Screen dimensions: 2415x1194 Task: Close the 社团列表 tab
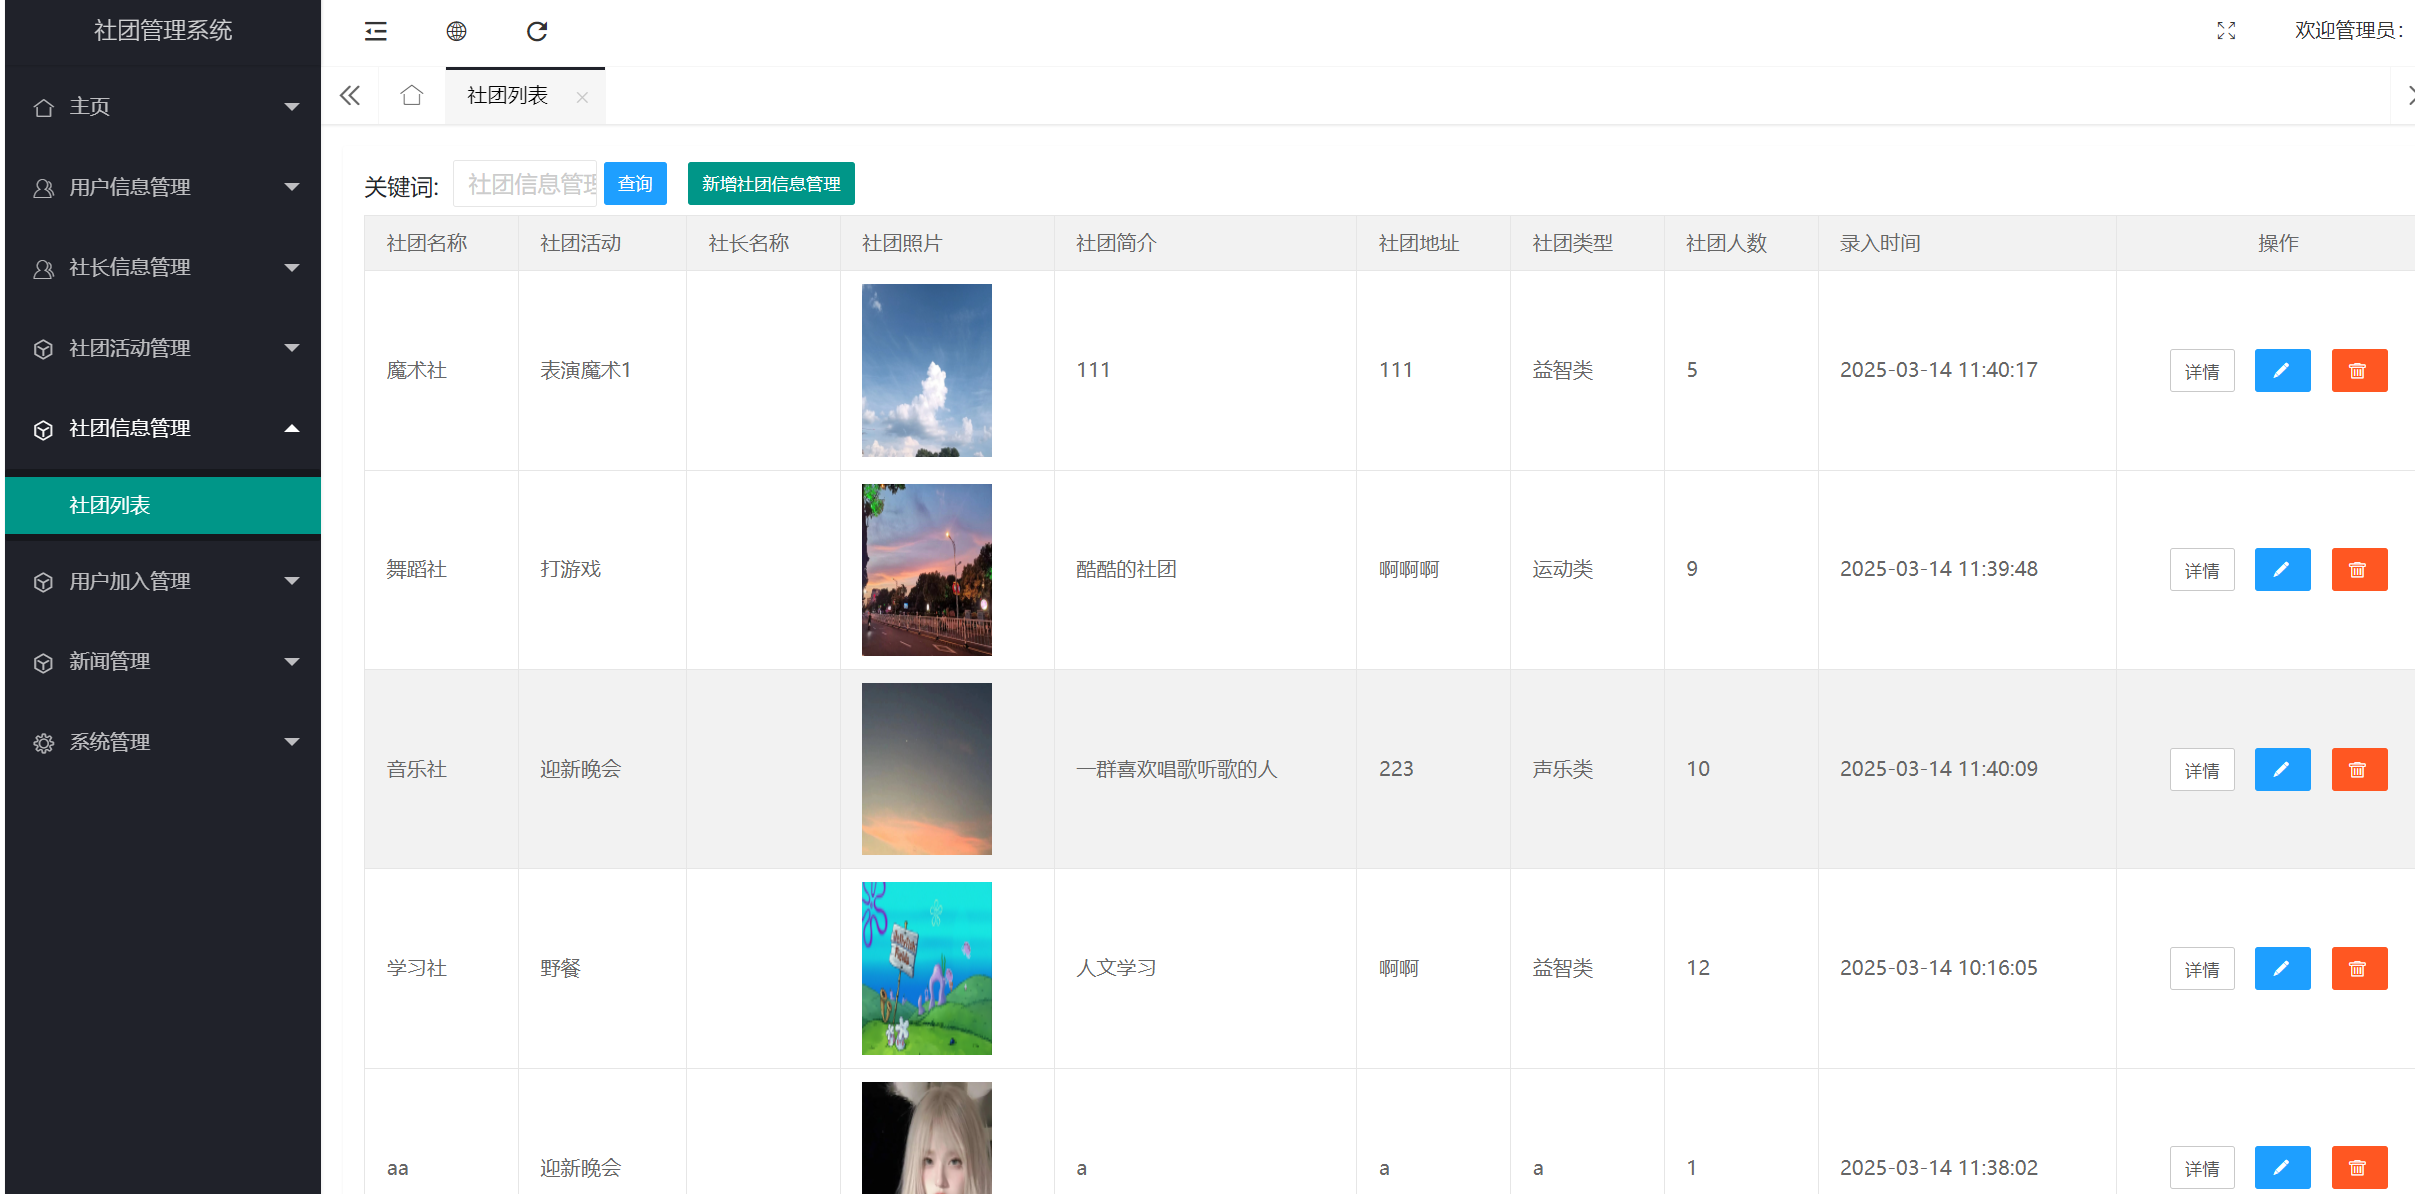pyautogui.click(x=582, y=97)
